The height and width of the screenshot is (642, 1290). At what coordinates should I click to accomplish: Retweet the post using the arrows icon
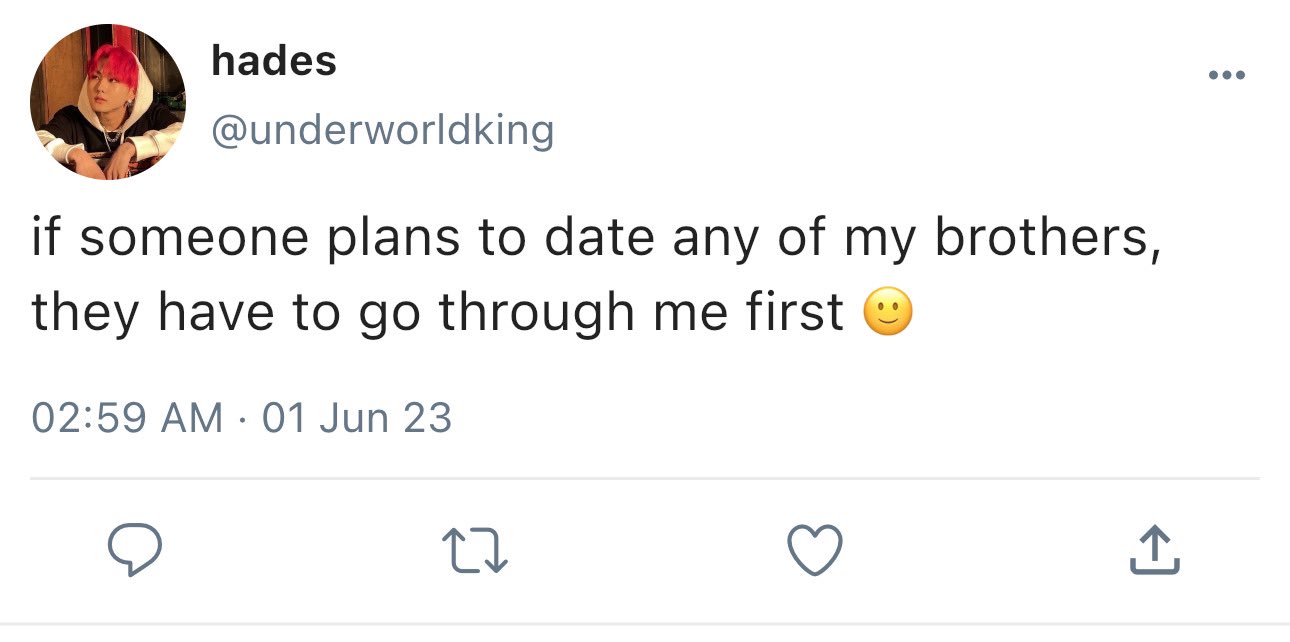pos(476,552)
